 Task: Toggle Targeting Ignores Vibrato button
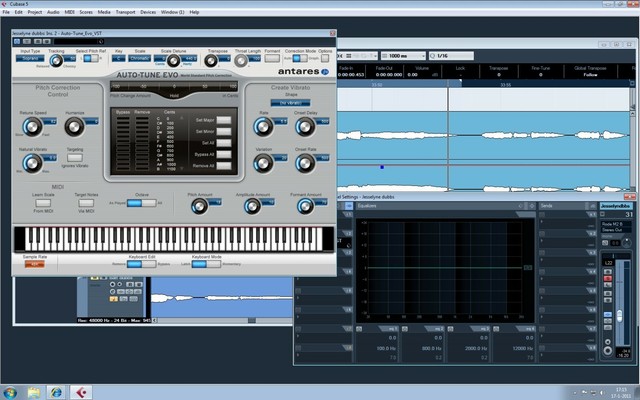[75, 158]
